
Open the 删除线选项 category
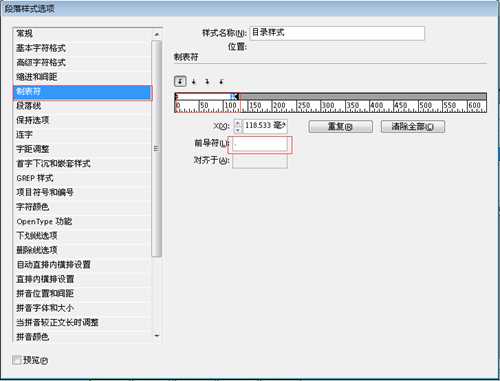pyautogui.click(x=82, y=250)
